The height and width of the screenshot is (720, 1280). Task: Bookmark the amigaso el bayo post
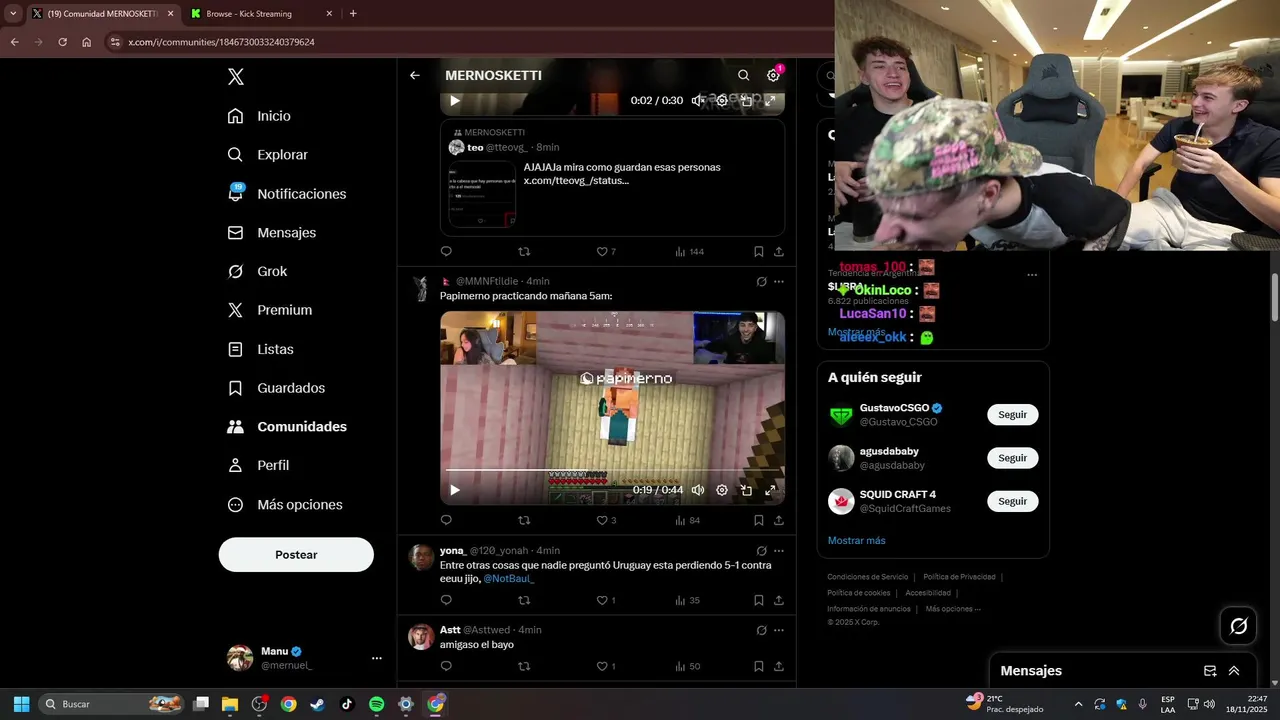[x=759, y=666]
